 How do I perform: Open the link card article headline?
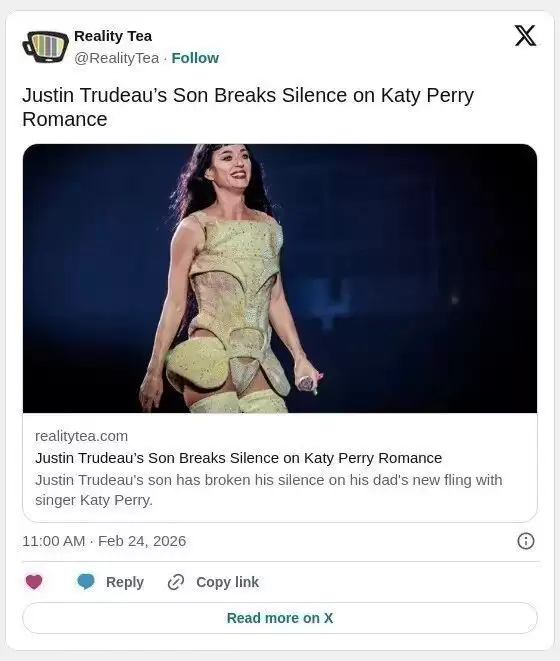(x=239, y=458)
